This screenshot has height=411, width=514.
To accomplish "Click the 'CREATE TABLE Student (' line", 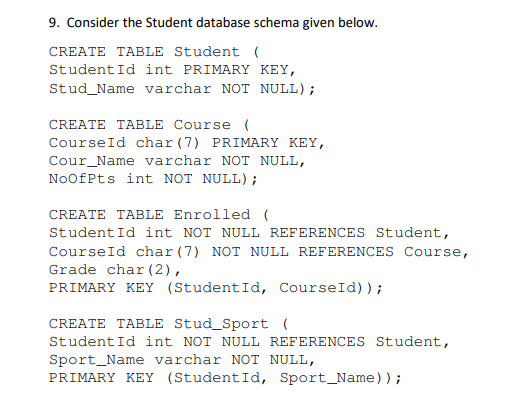I will point(154,52).
